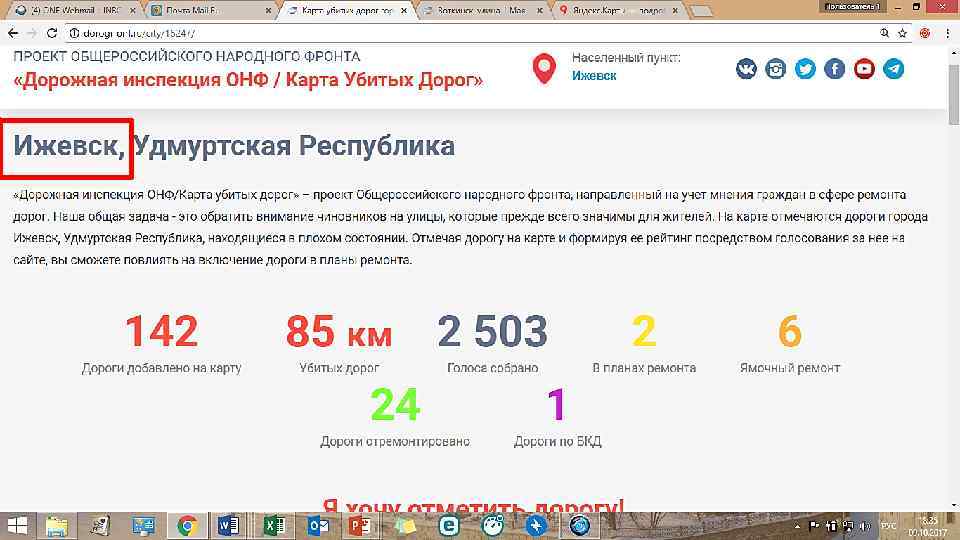Click the address bar URL field

click(x=471, y=34)
